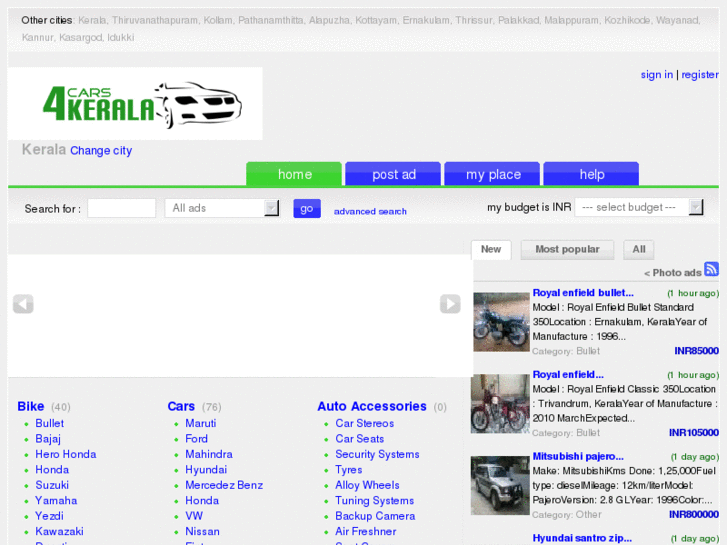Open the All ads category dropdown
The image size is (727, 545).
click(x=222, y=208)
